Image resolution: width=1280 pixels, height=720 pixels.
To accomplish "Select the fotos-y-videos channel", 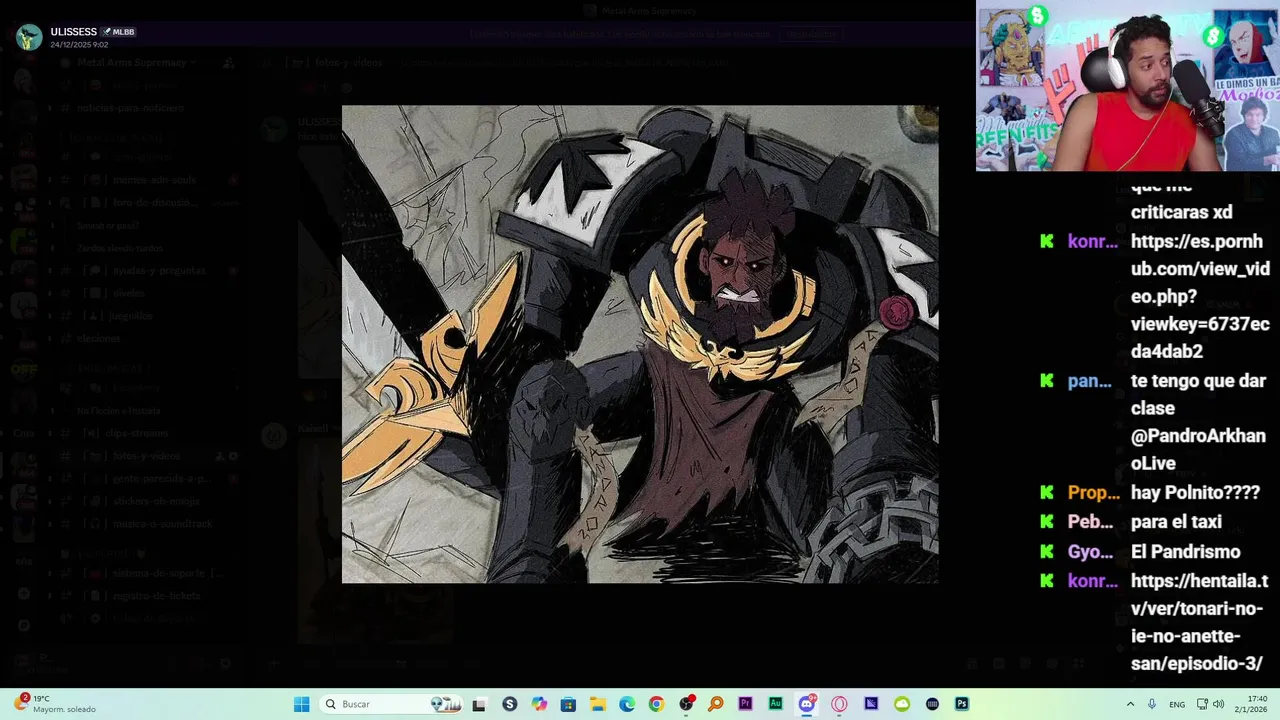I will 147,456.
